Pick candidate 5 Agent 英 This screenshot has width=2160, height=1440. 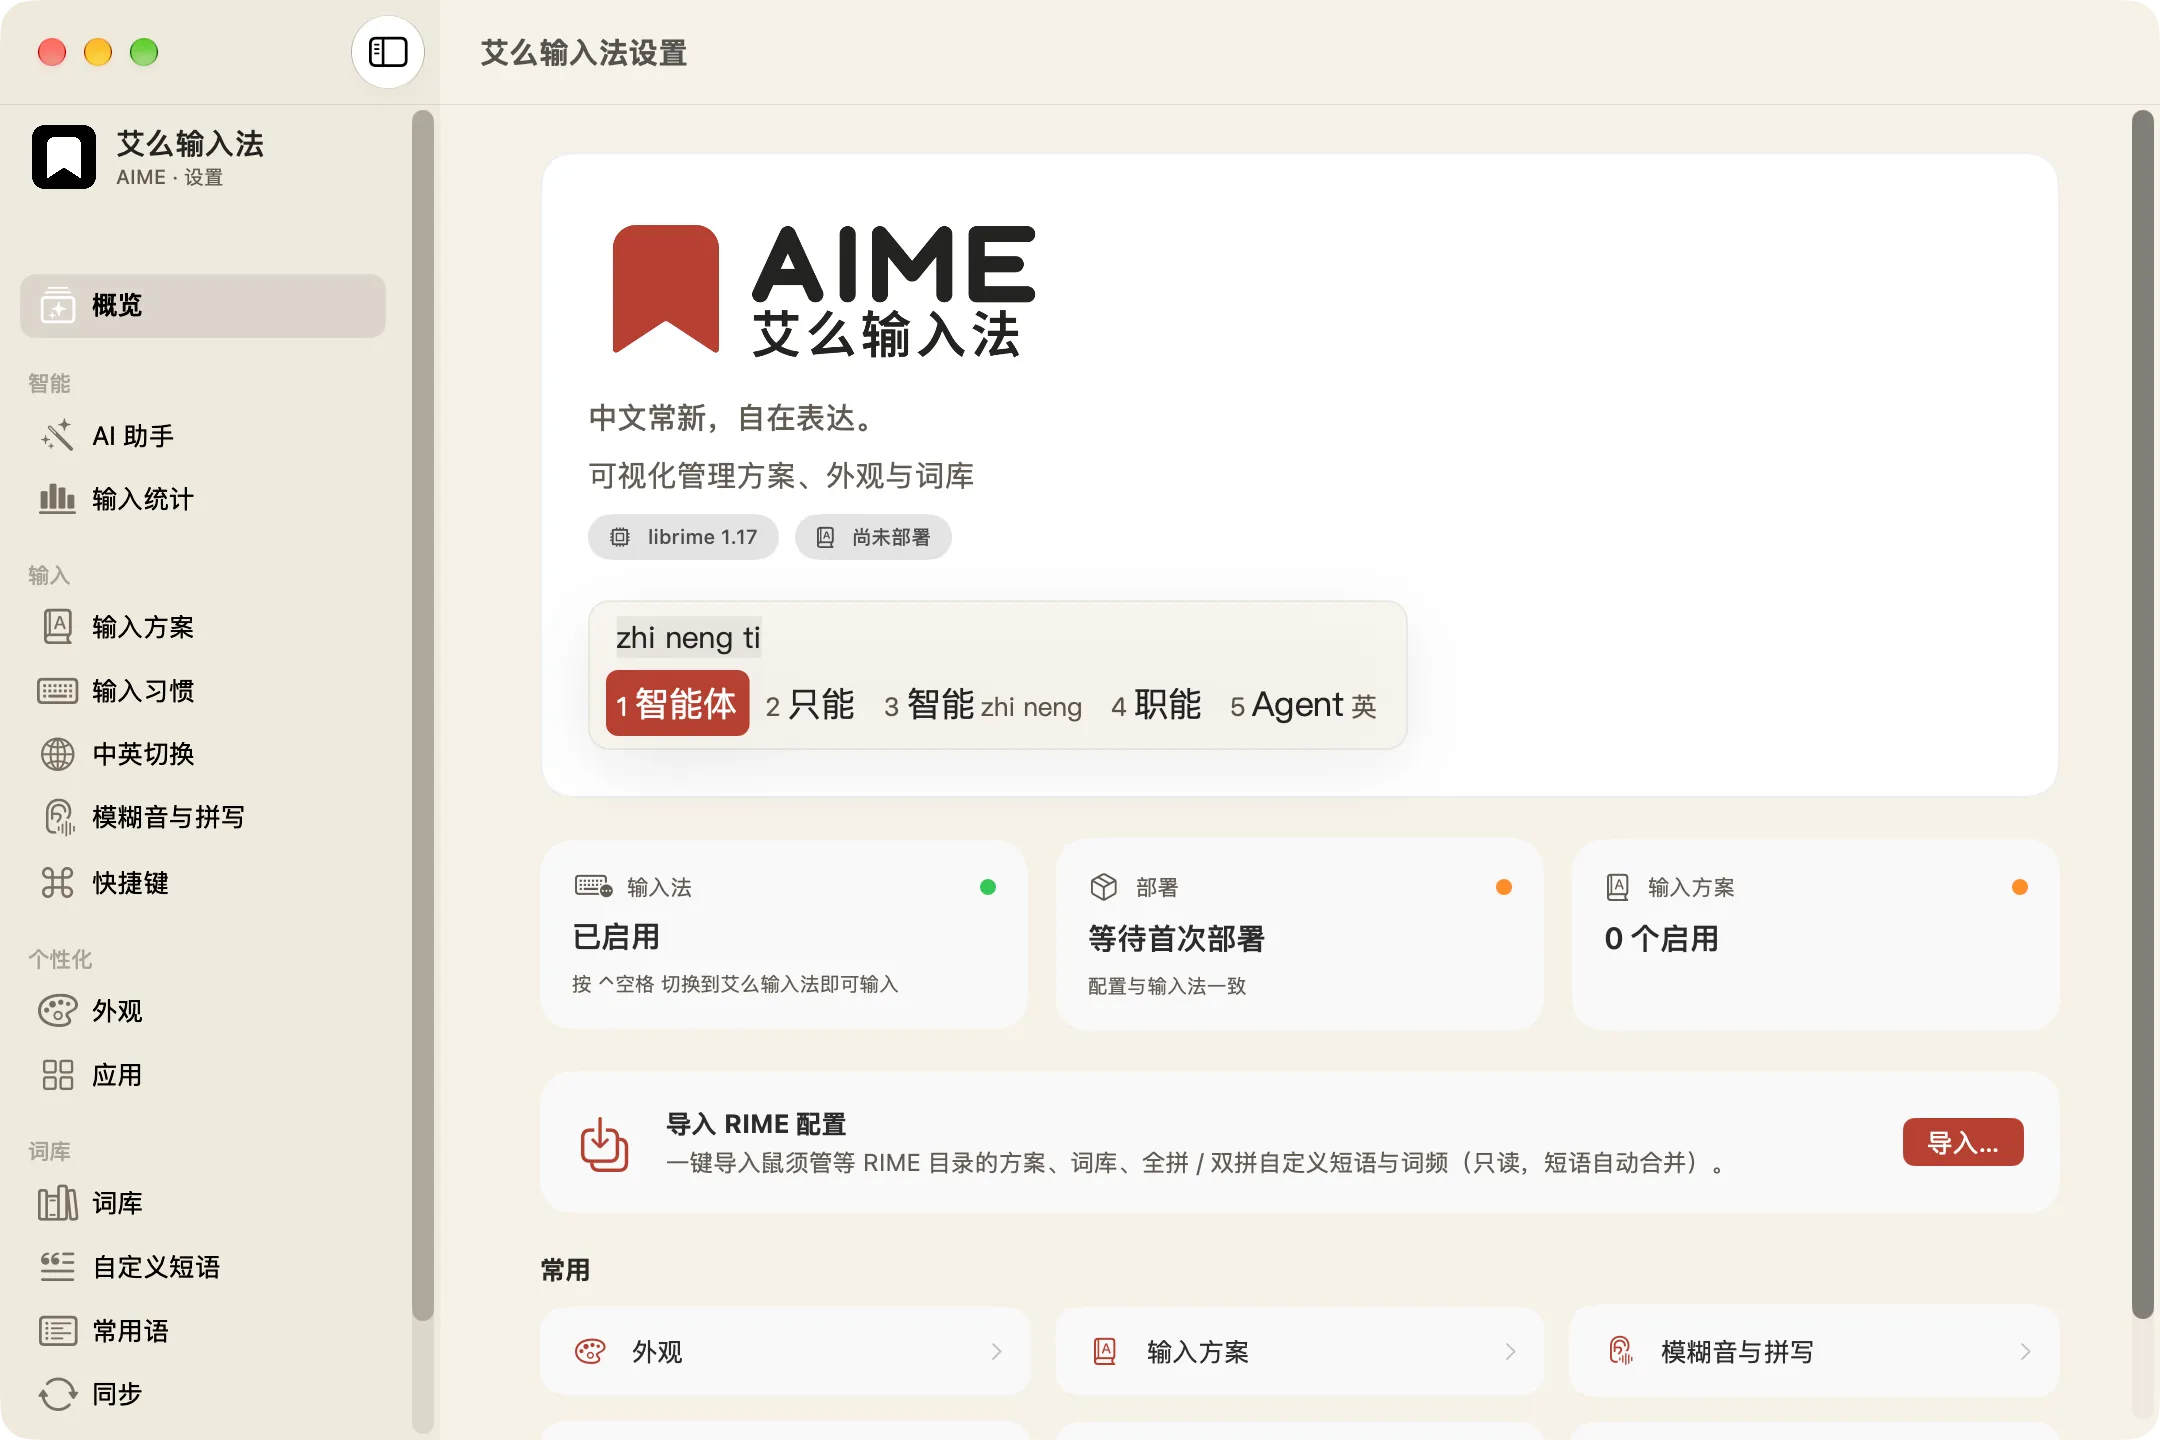tap(1303, 705)
